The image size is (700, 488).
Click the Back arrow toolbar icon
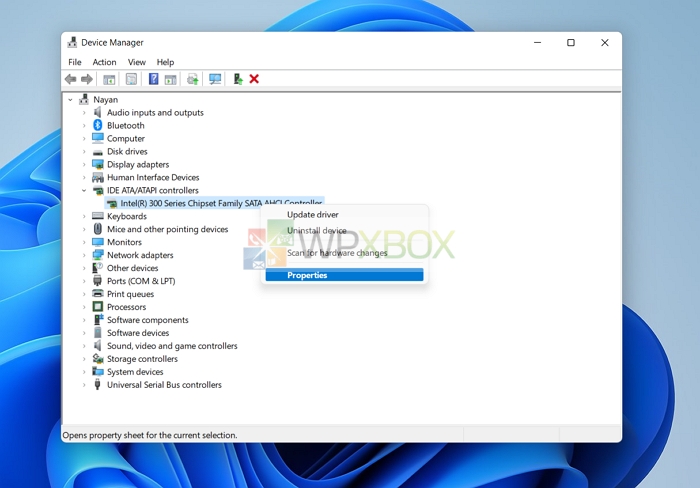coord(71,79)
